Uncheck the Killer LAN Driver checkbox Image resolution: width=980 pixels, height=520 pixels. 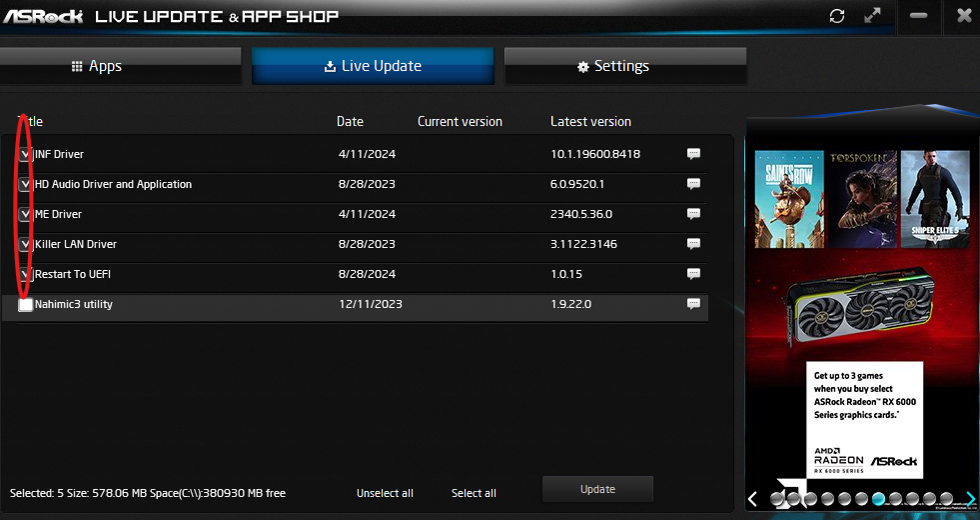[25, 244]
